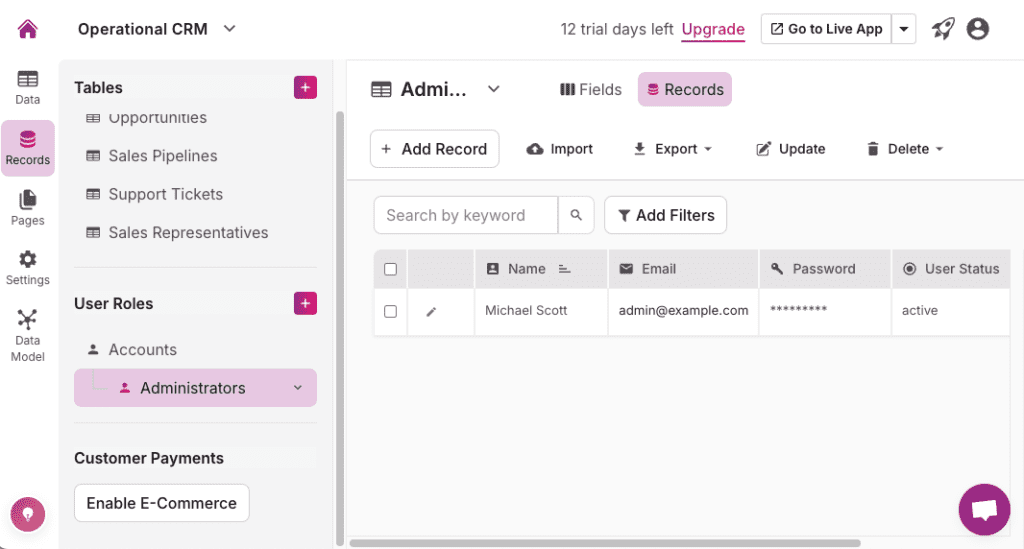The height and width of the screenshot is (549, 1024).
Task: Click the Upgrade link
Action: (713, 29)
